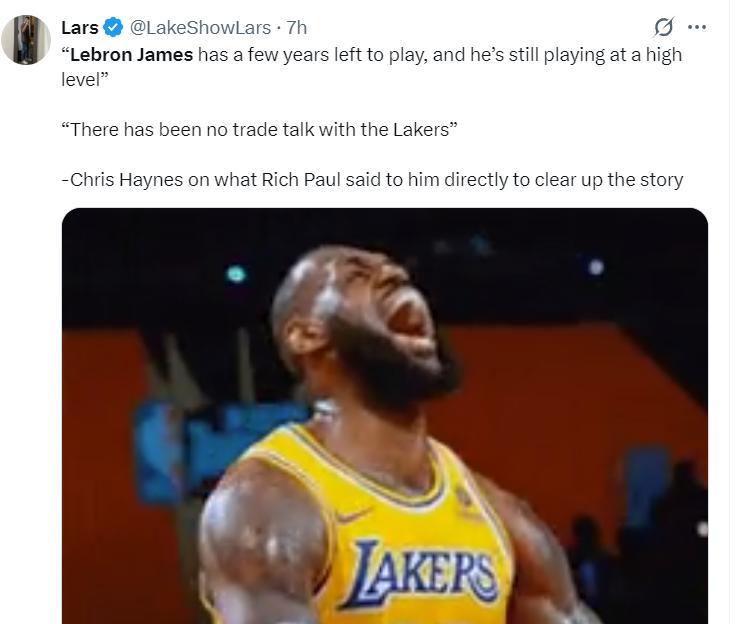Viewport: 737px width, 624px height.
Task: Click the "no trade talk" quote line
Action: pyautogui.click(x=258, y=130)
